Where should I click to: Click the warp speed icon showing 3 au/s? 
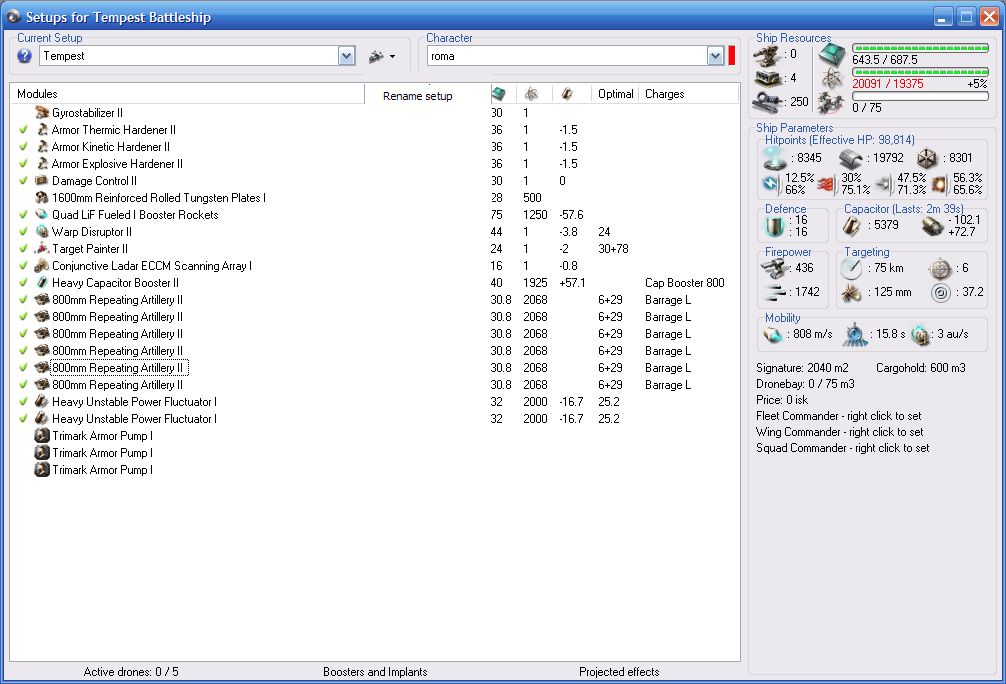920,334
